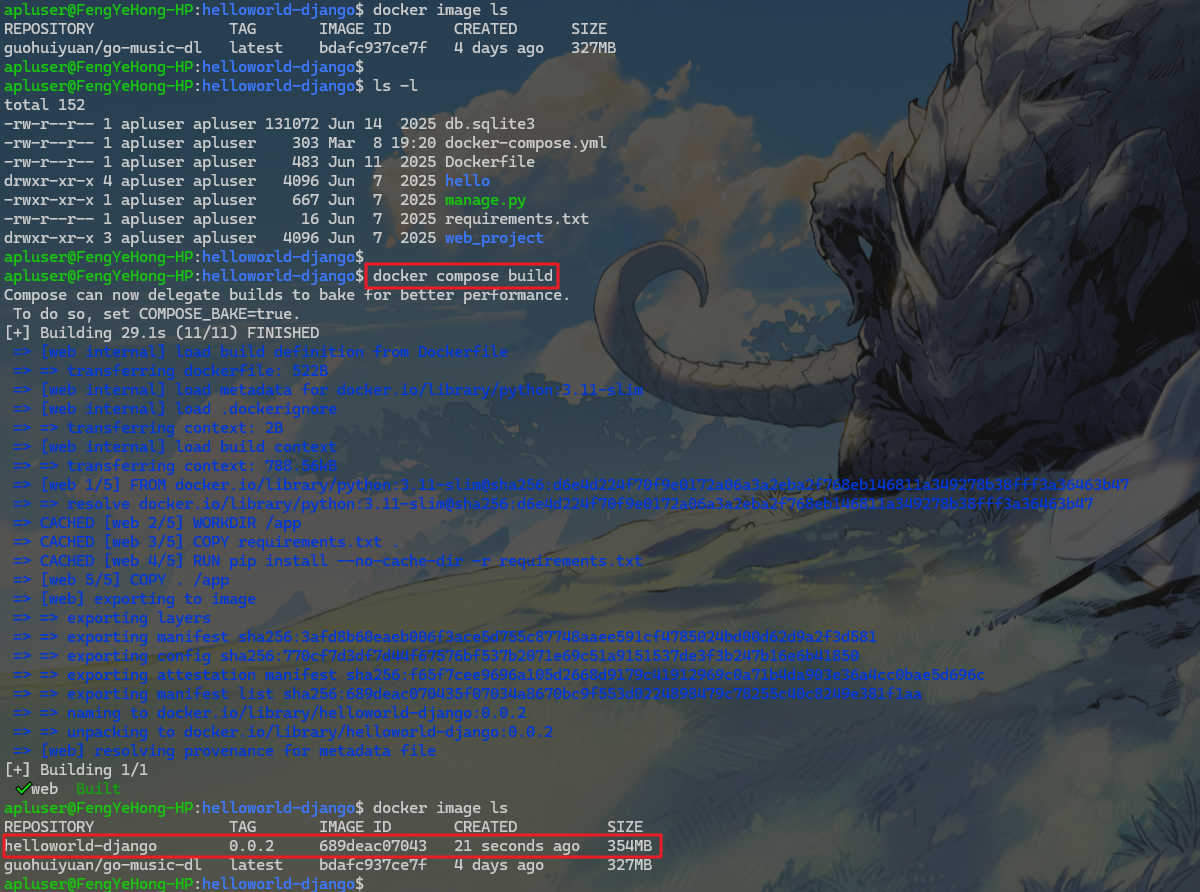The width and height of the screenshot is (1200, 892).
Task: Click 131072 file size of db.sqlite3
Action: [x=292, y=124]
